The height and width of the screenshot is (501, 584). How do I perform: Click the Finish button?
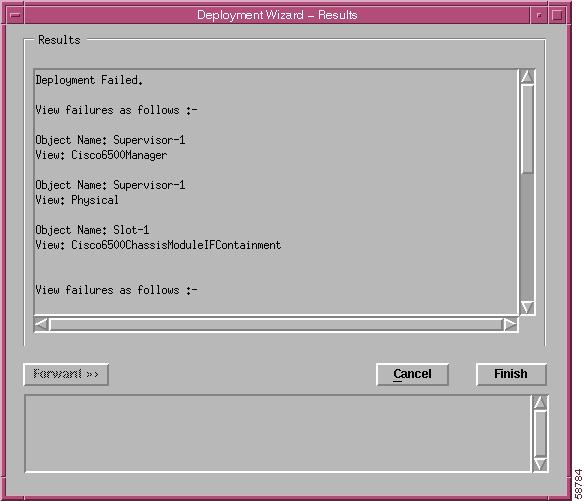click(511, 374)
